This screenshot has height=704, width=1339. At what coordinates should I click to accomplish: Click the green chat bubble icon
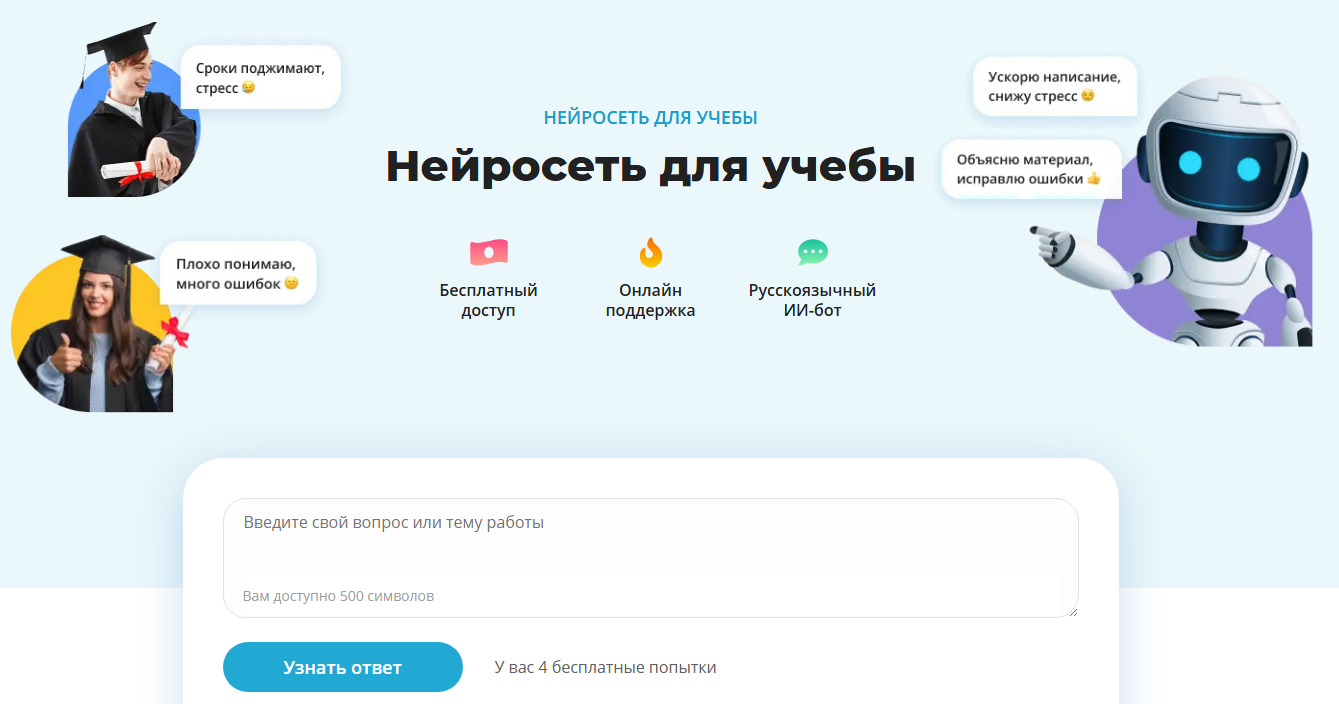point(812,252)
